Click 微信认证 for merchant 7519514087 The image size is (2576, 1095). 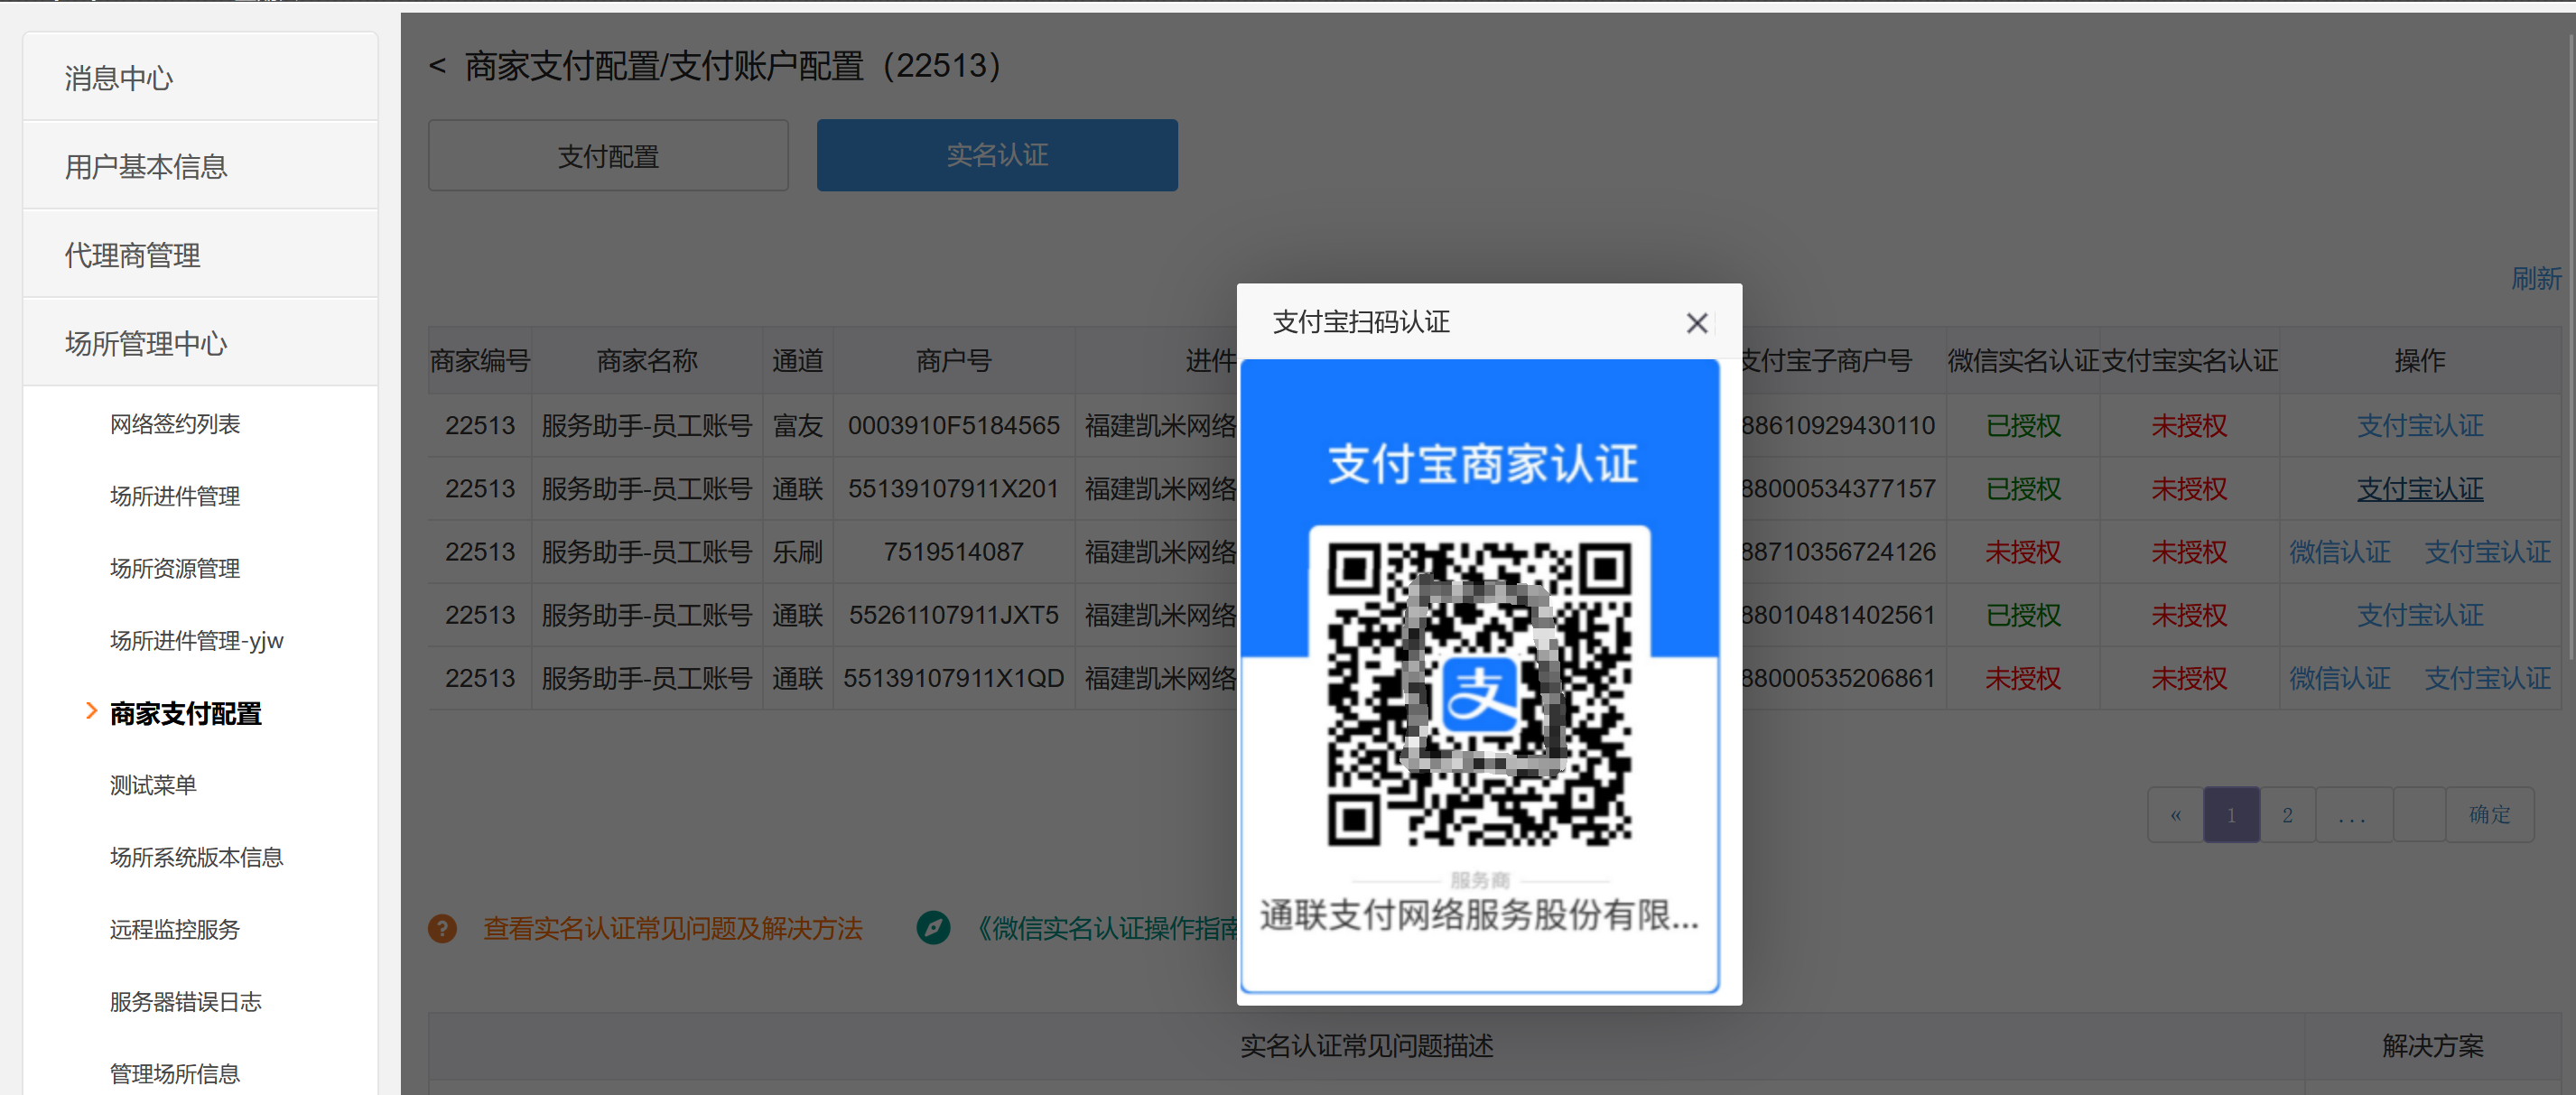click(2340, 552)
